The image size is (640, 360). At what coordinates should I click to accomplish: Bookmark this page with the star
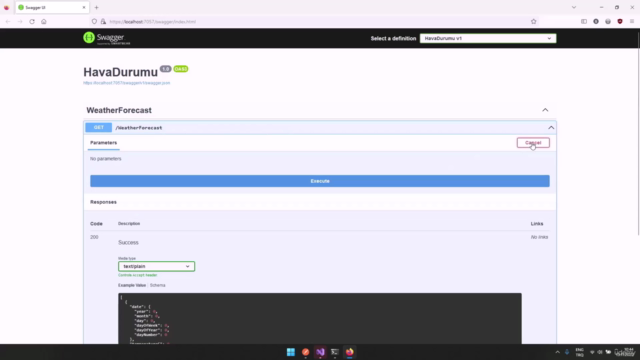coord(533,22)
